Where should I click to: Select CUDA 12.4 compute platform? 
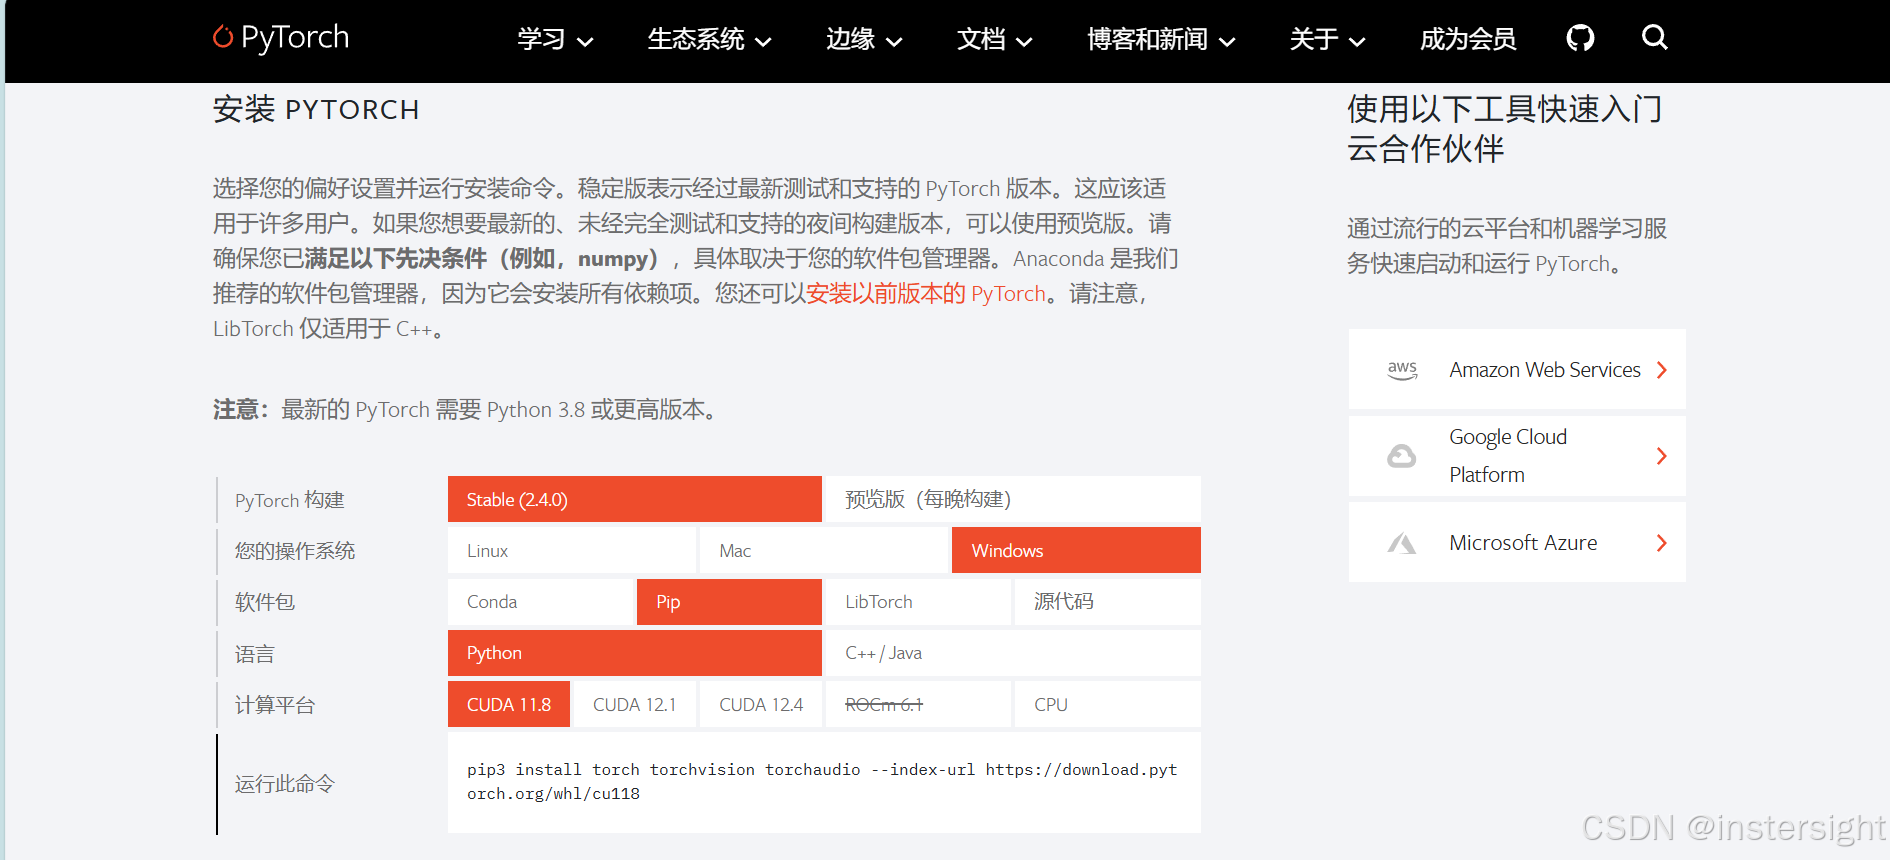(761, 704)
